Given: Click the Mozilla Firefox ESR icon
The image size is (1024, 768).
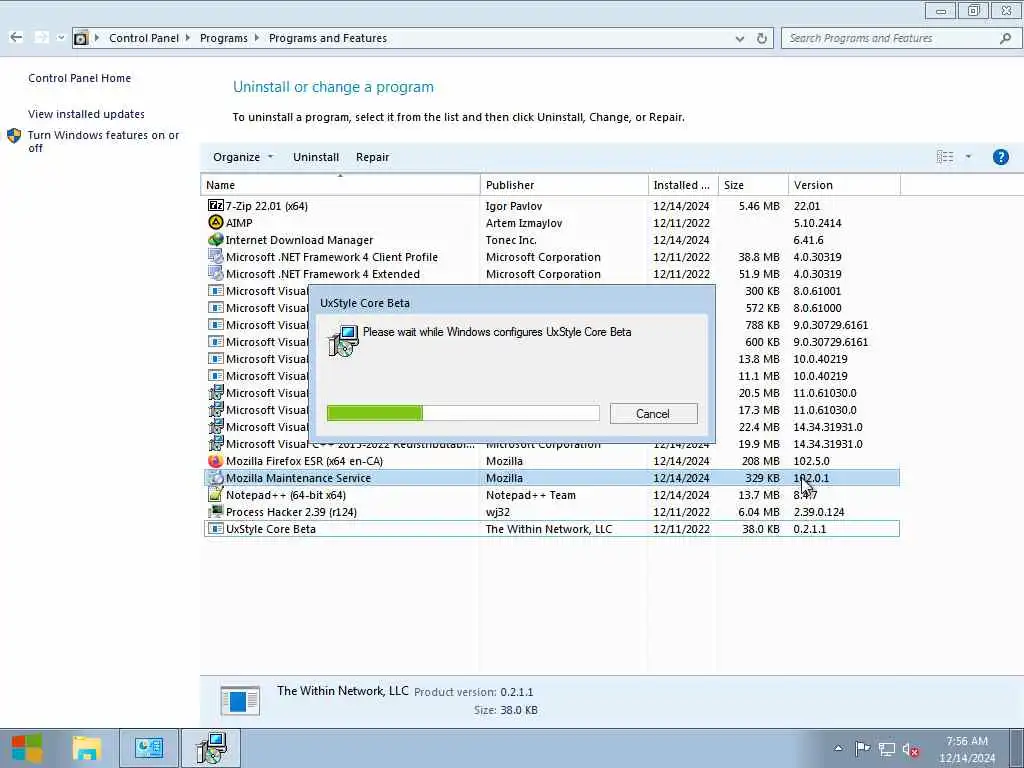Looking at the screenshot, I should [x=216, y=460].
